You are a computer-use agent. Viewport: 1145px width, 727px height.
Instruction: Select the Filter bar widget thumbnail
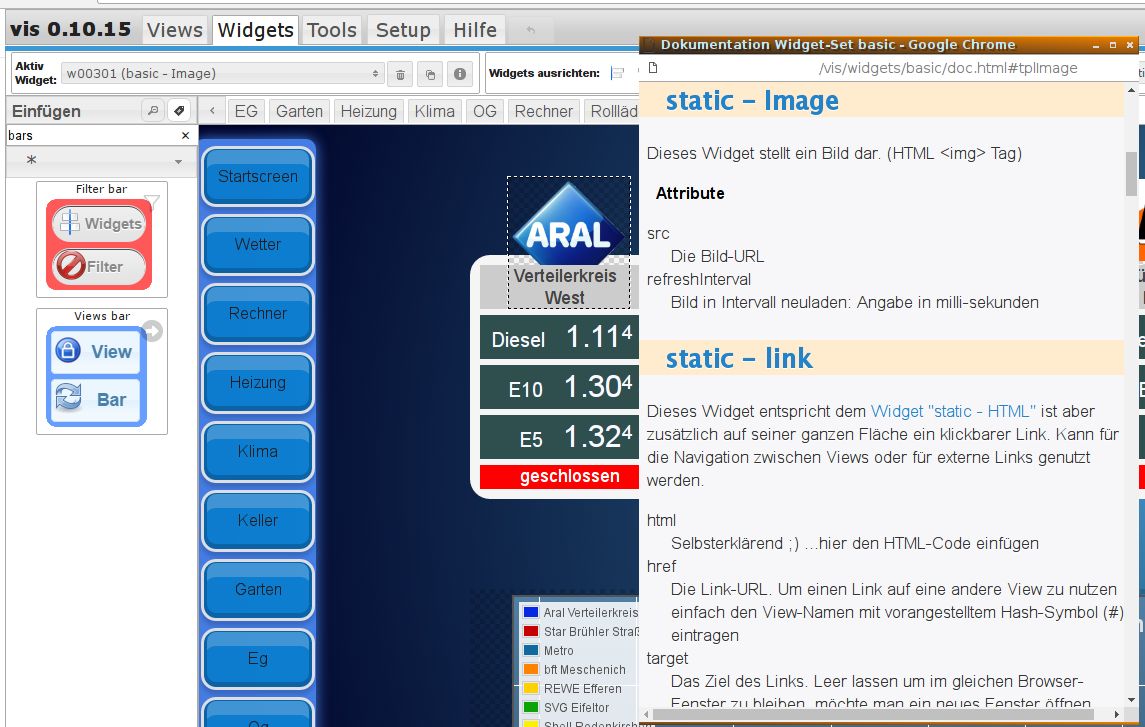pyautogui.click(x=102, y=239)
